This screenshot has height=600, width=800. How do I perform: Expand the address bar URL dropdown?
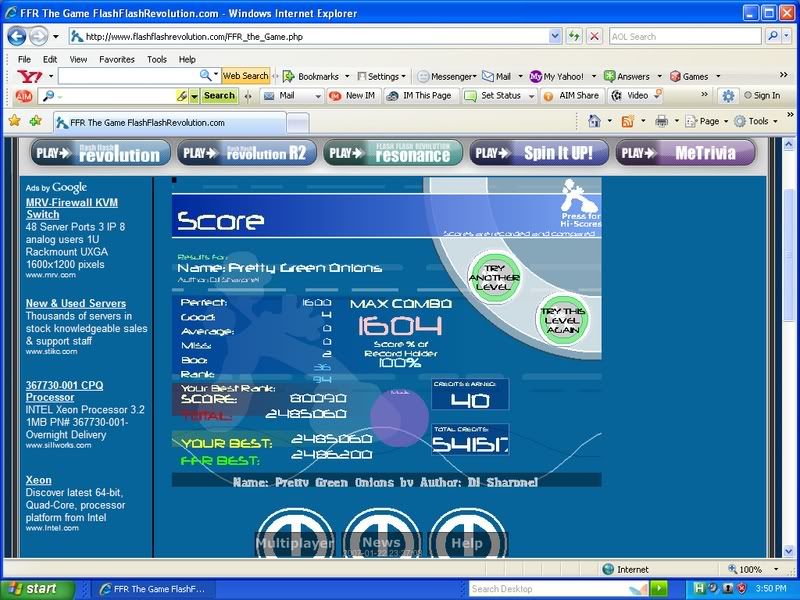555,36
